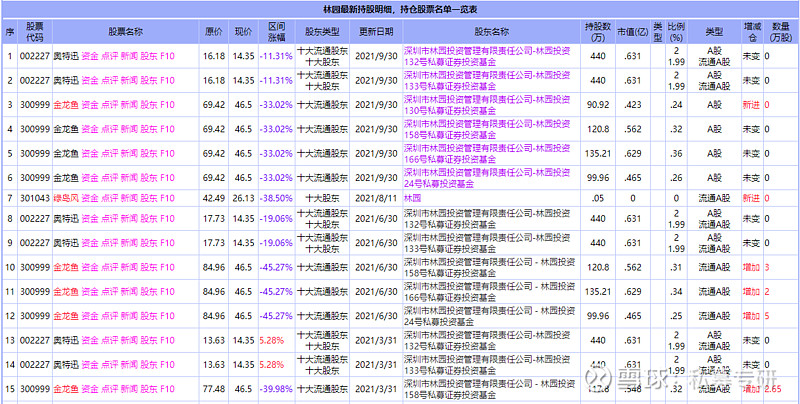This screenshot has height=404, width=800.
Task: Select the date cell 2021/8/11
Action: (376, 197)
